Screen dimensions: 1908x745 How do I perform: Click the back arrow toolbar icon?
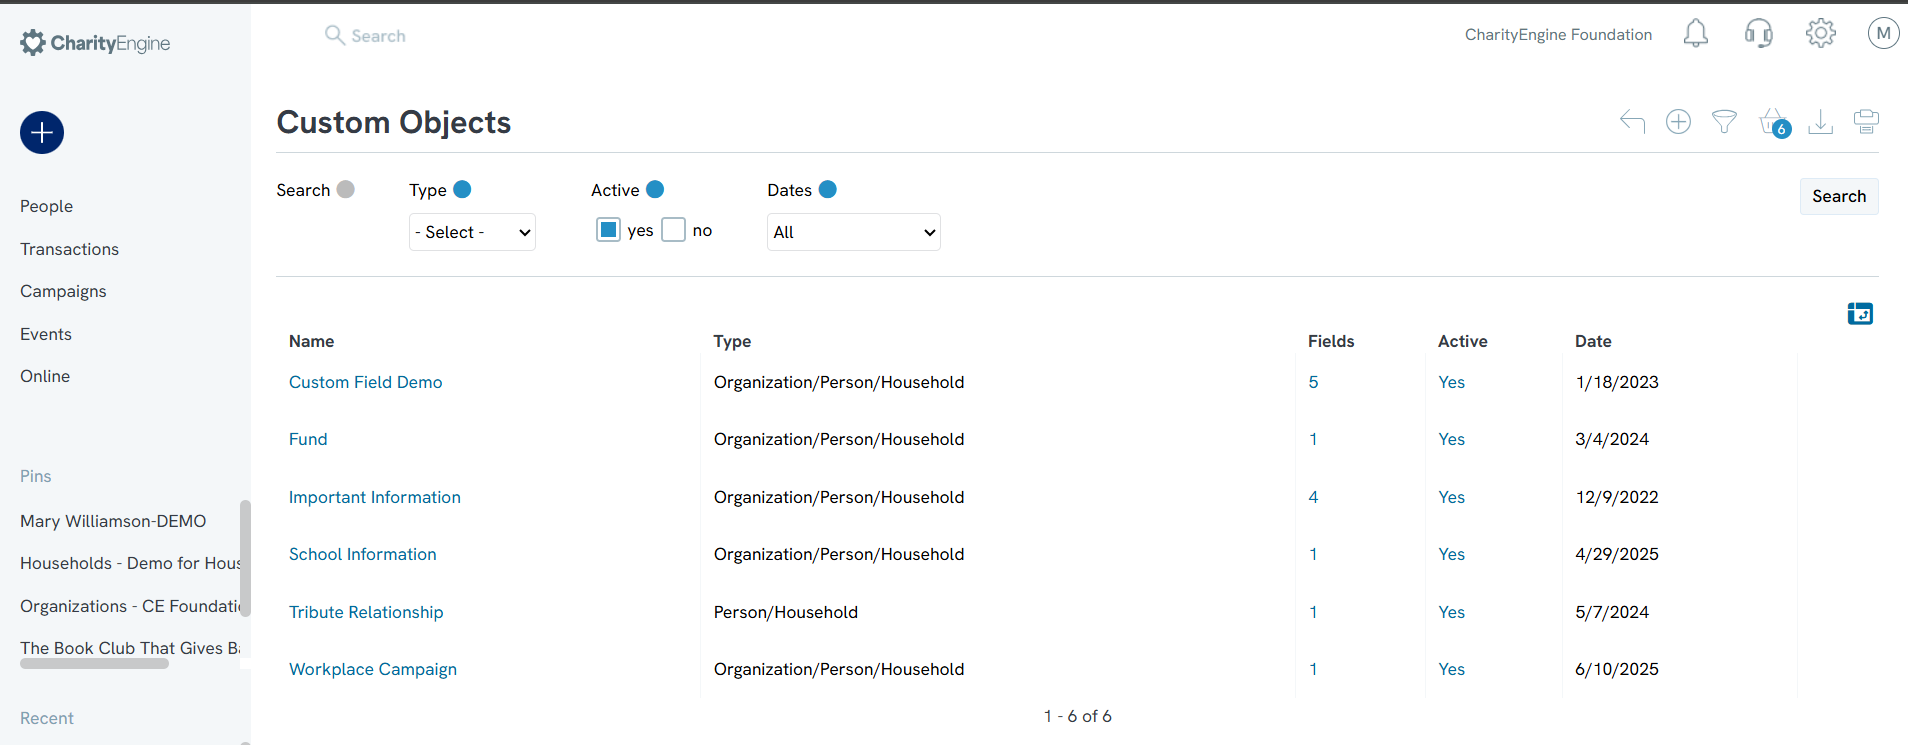pyautogui.click(x=1632, y=122)
